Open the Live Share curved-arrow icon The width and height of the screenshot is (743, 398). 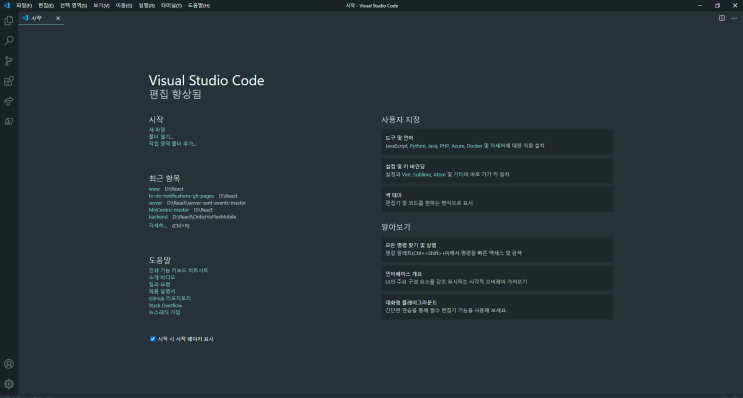pos(9,101)
